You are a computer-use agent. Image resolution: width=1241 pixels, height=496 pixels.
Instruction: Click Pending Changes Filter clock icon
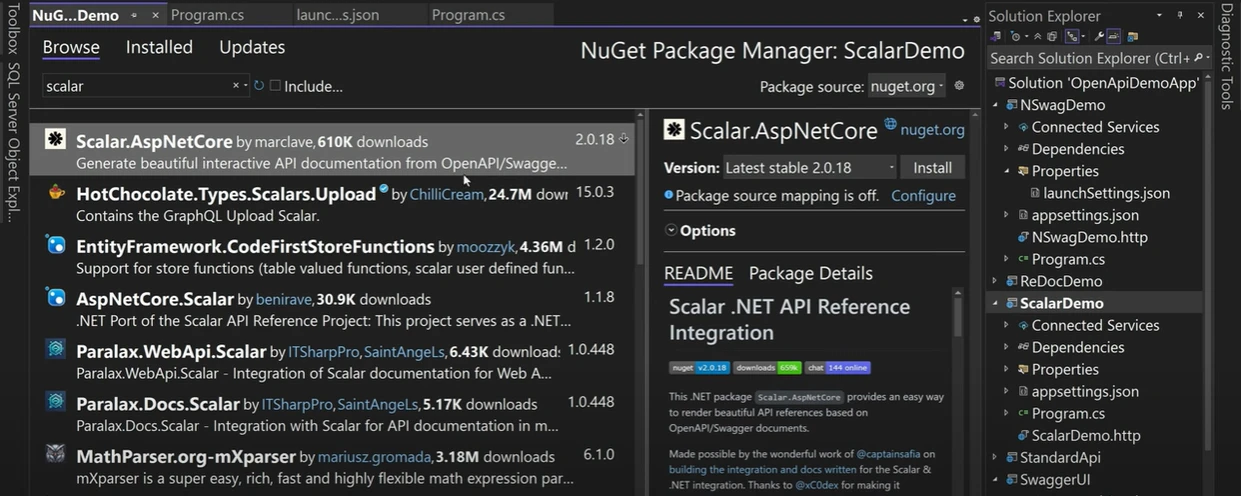click(1015, 36)
